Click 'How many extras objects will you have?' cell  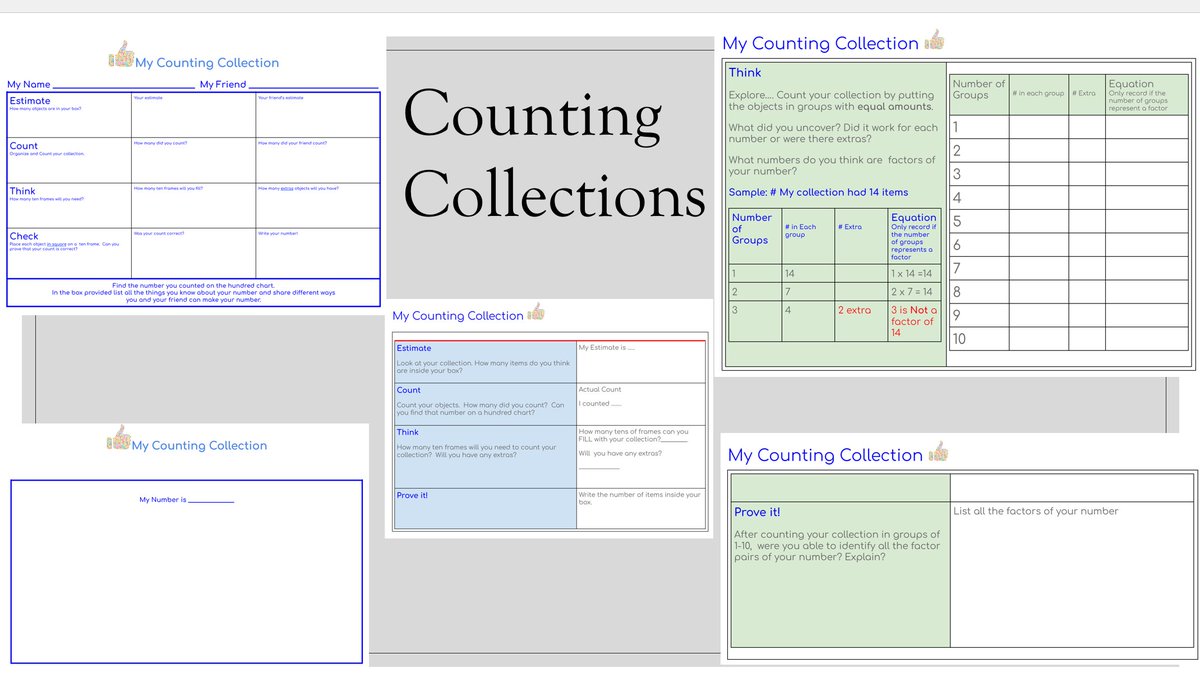(x=317, y=205)
